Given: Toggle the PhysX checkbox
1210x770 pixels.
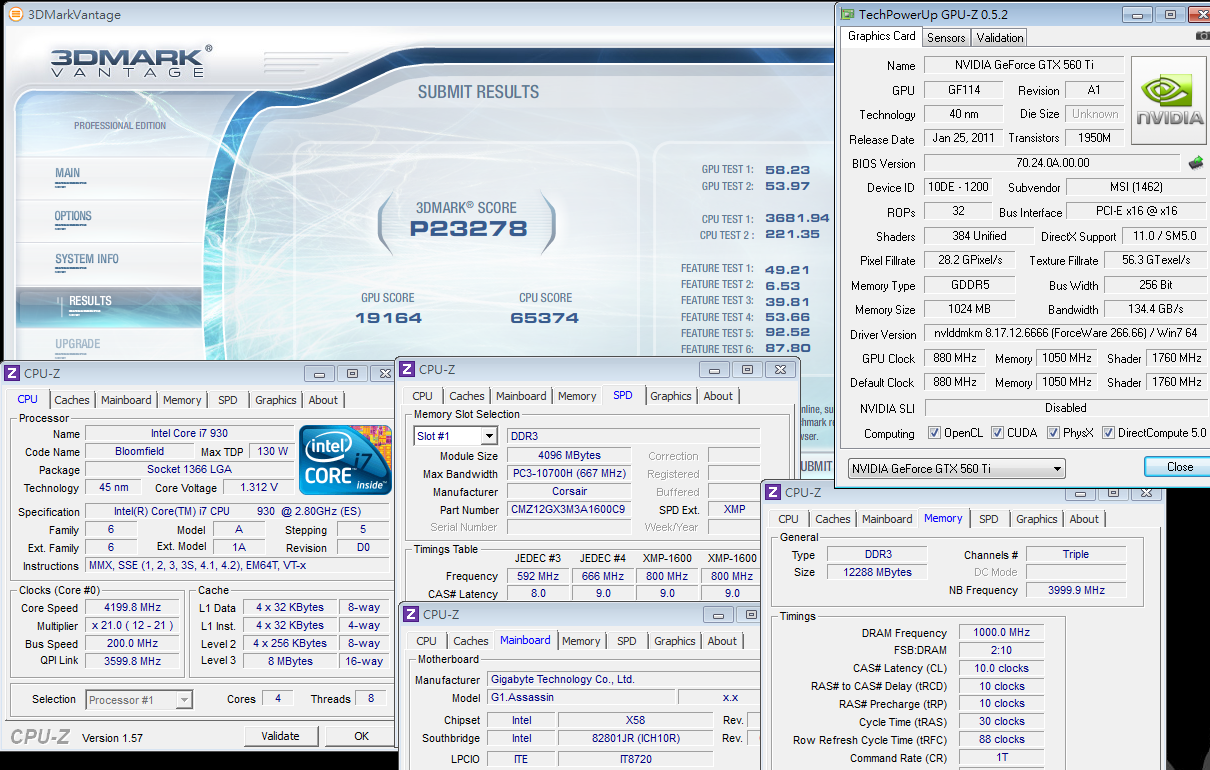Looking at the screenshot, I should click(1054, 433).
